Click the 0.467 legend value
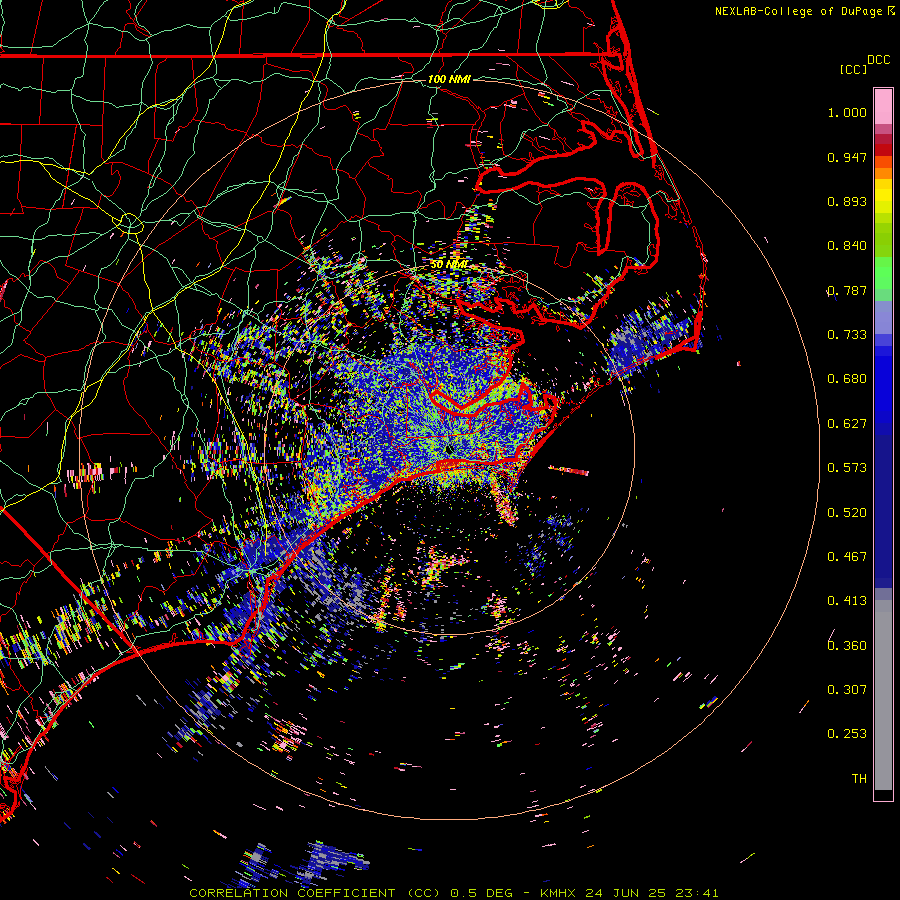This screenshot has height=900, width=900. coord(847,557)
